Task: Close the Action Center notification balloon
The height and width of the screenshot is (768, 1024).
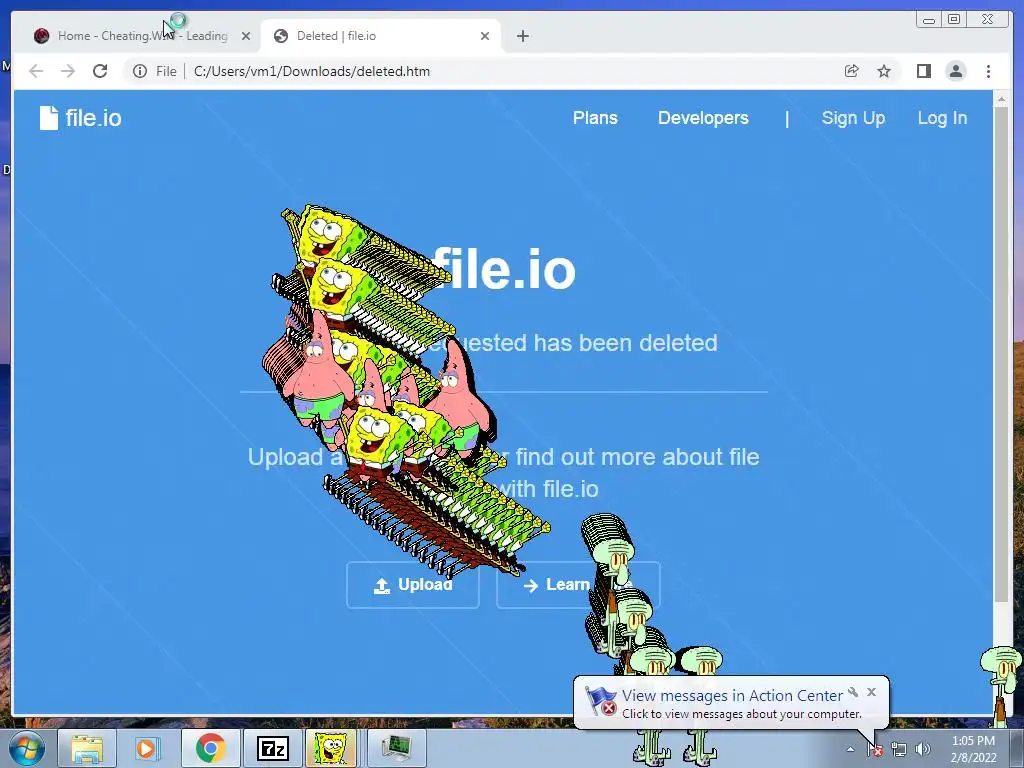Action: (x=871, y=692)
